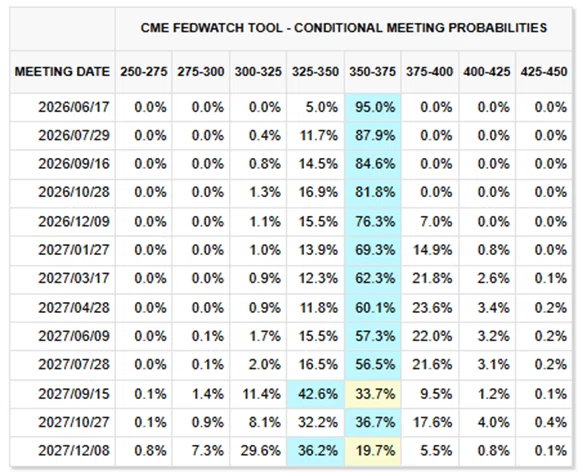Screen dimensions: 587x476
Task: Click the 300-325 column header
Action: click(x=258, y=72)
